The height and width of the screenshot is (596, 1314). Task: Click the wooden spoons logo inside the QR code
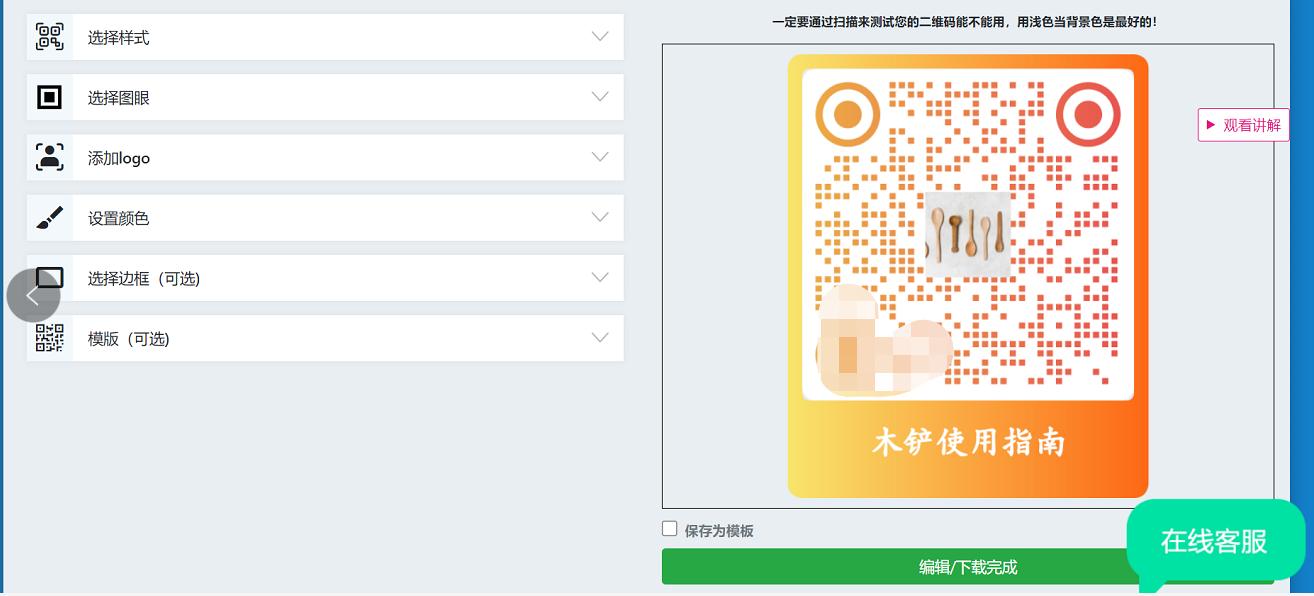(968, 233)
